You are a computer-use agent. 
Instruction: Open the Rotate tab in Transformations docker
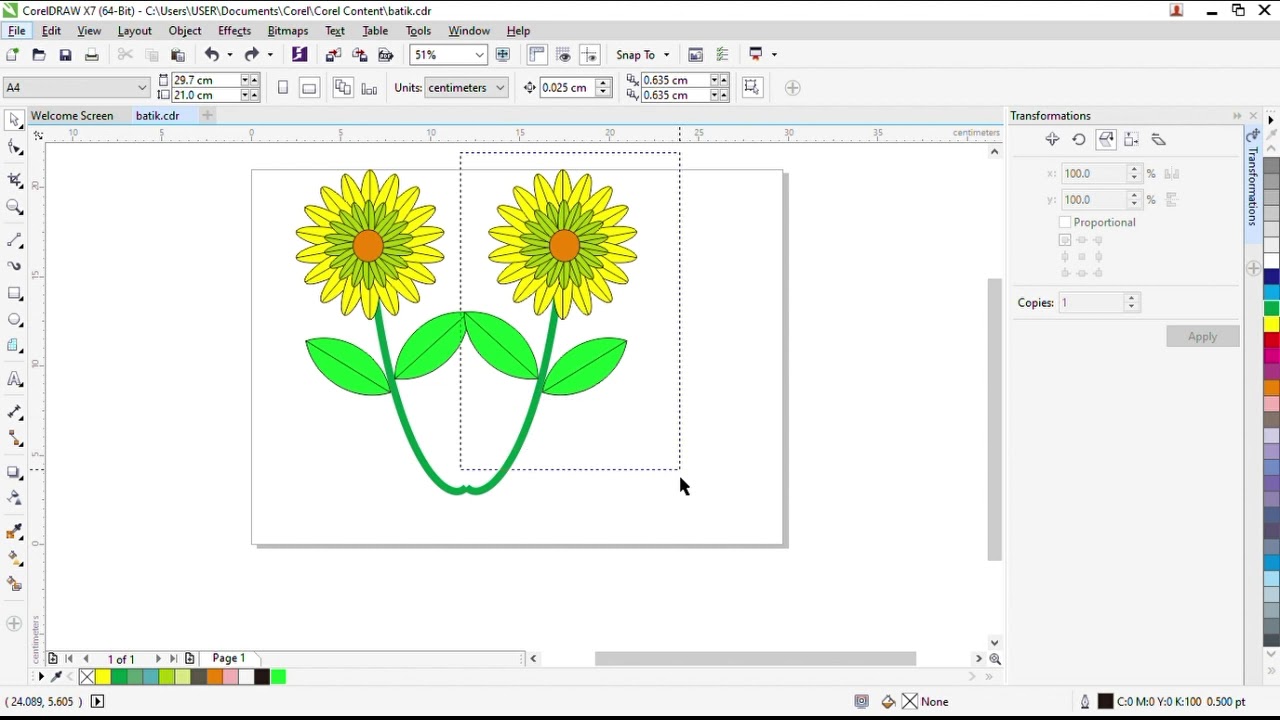[1079, 140]
